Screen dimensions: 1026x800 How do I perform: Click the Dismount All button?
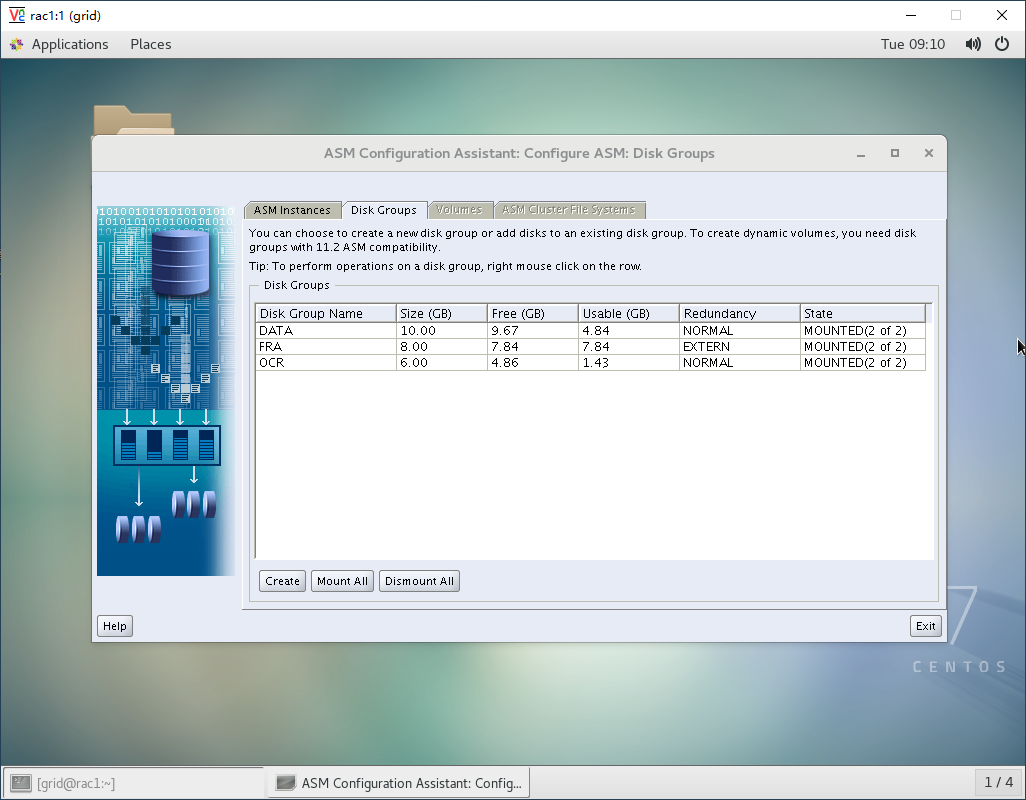coord(419,581)
